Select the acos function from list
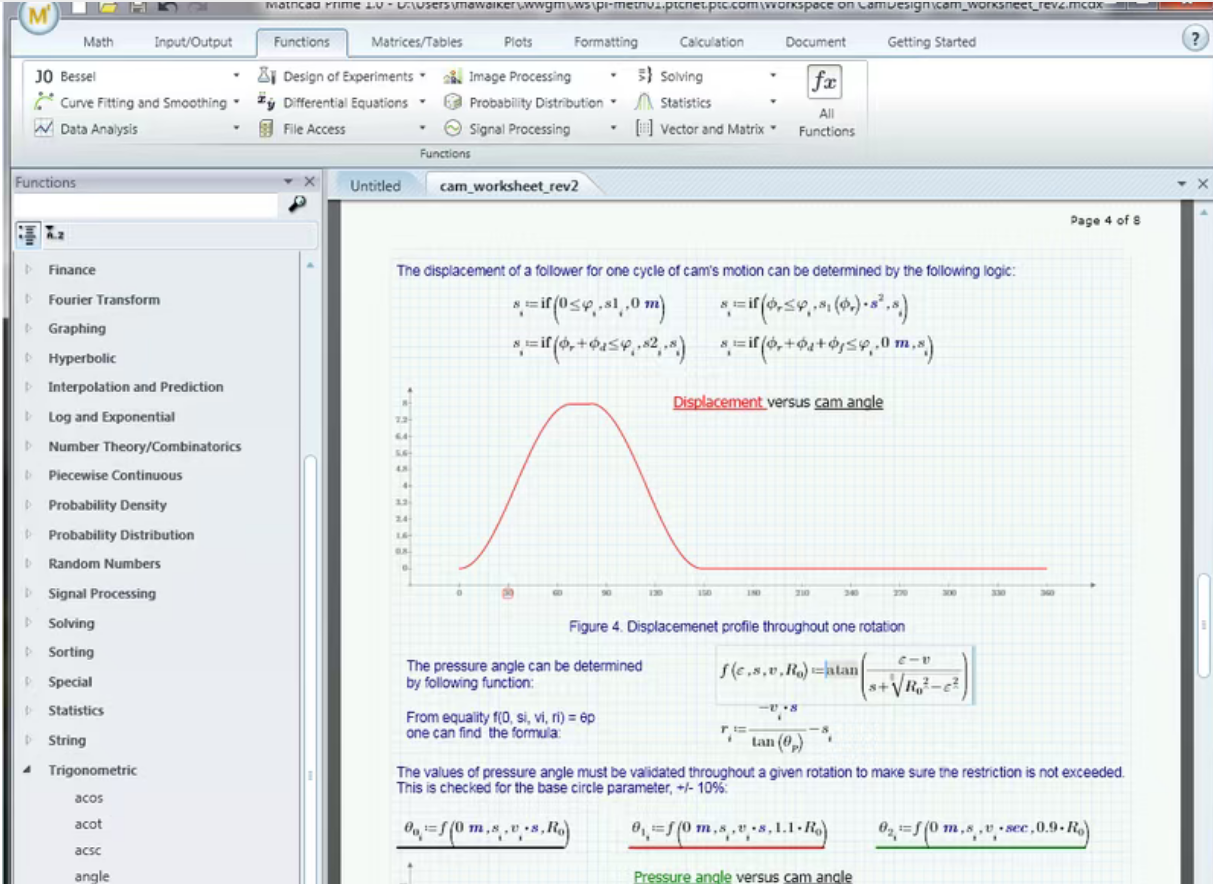 point(89,798)
